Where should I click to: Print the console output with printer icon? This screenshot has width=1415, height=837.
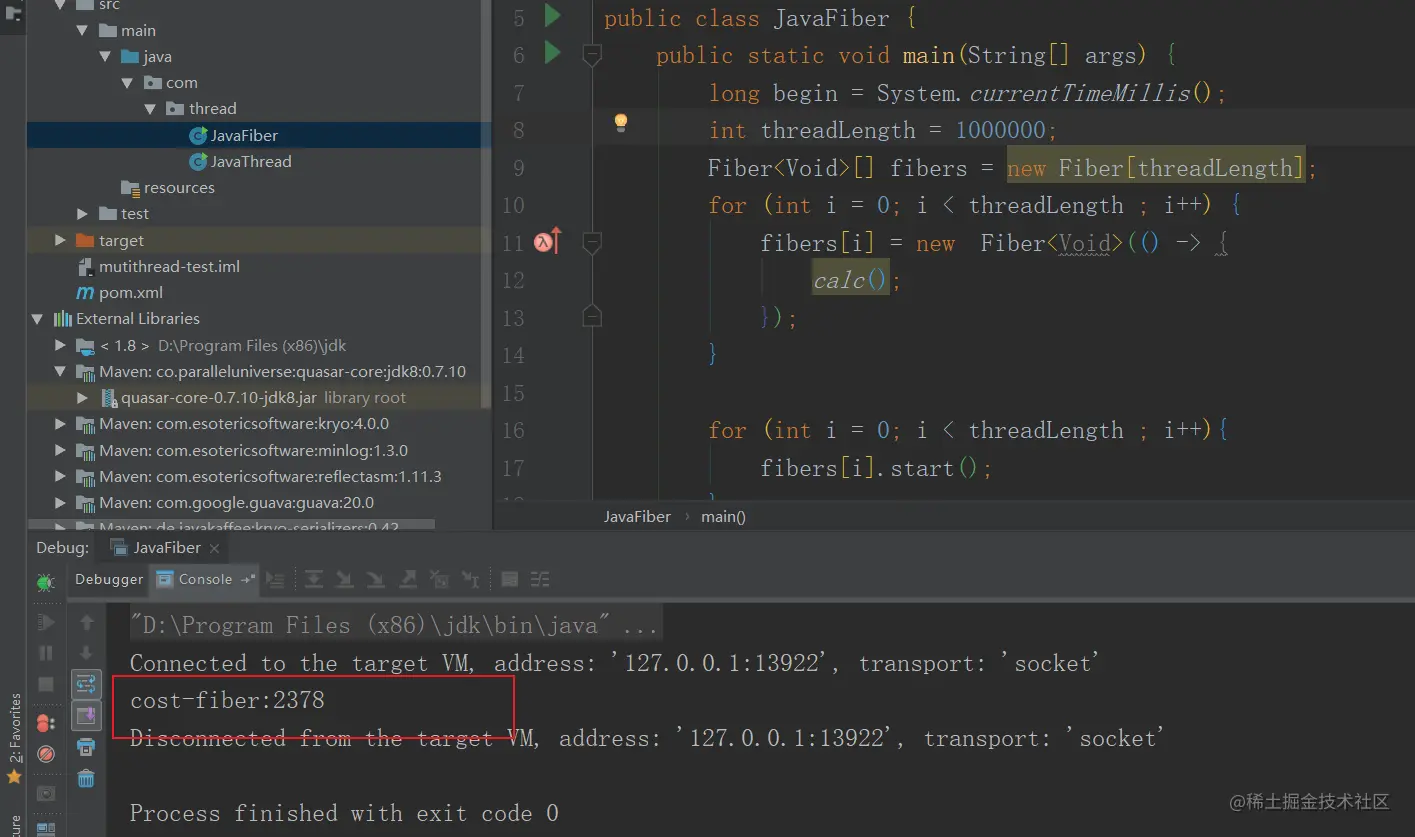coord(87,747)
